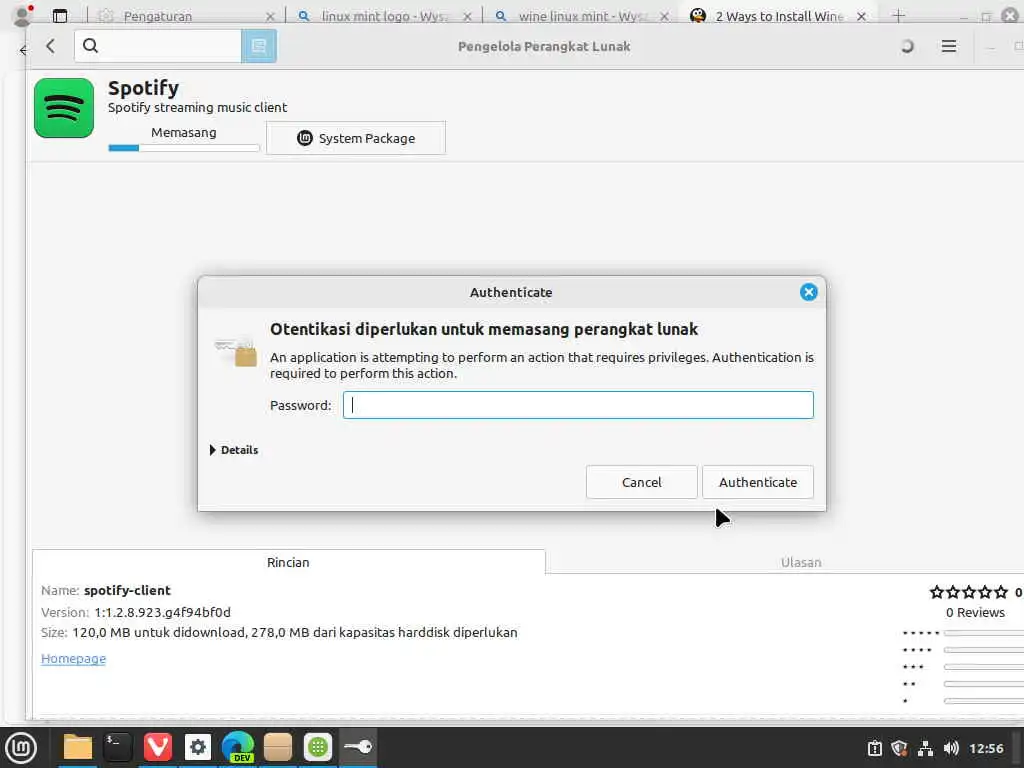
Task: Switch to the Ulasan tab
Action: pyautogui.click(x=801, y=562)
